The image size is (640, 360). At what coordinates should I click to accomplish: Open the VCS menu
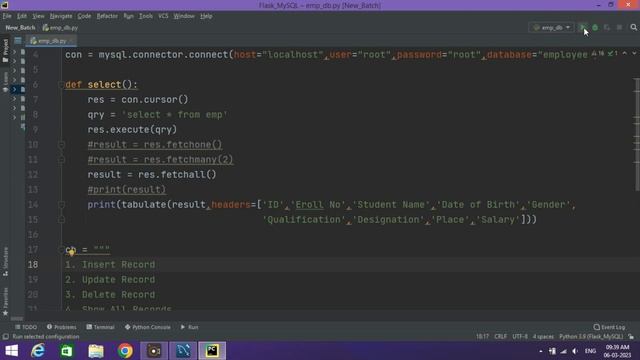click(x=163, y=16)
